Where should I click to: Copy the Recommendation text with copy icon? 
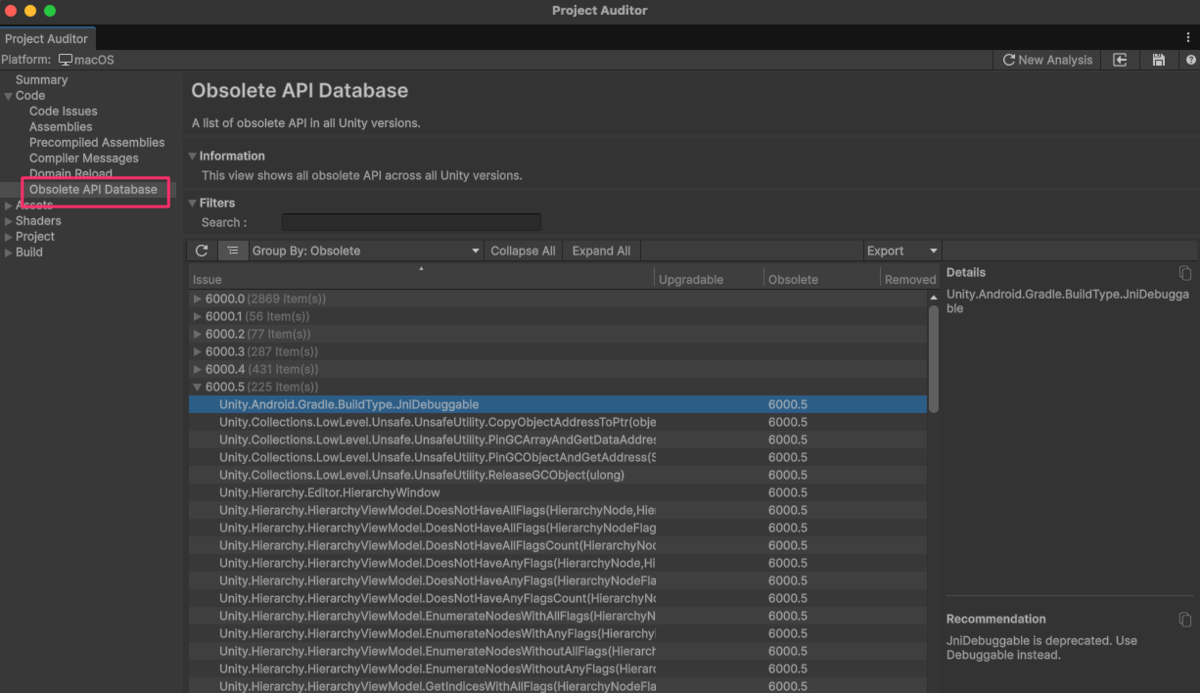[1185, 620]
